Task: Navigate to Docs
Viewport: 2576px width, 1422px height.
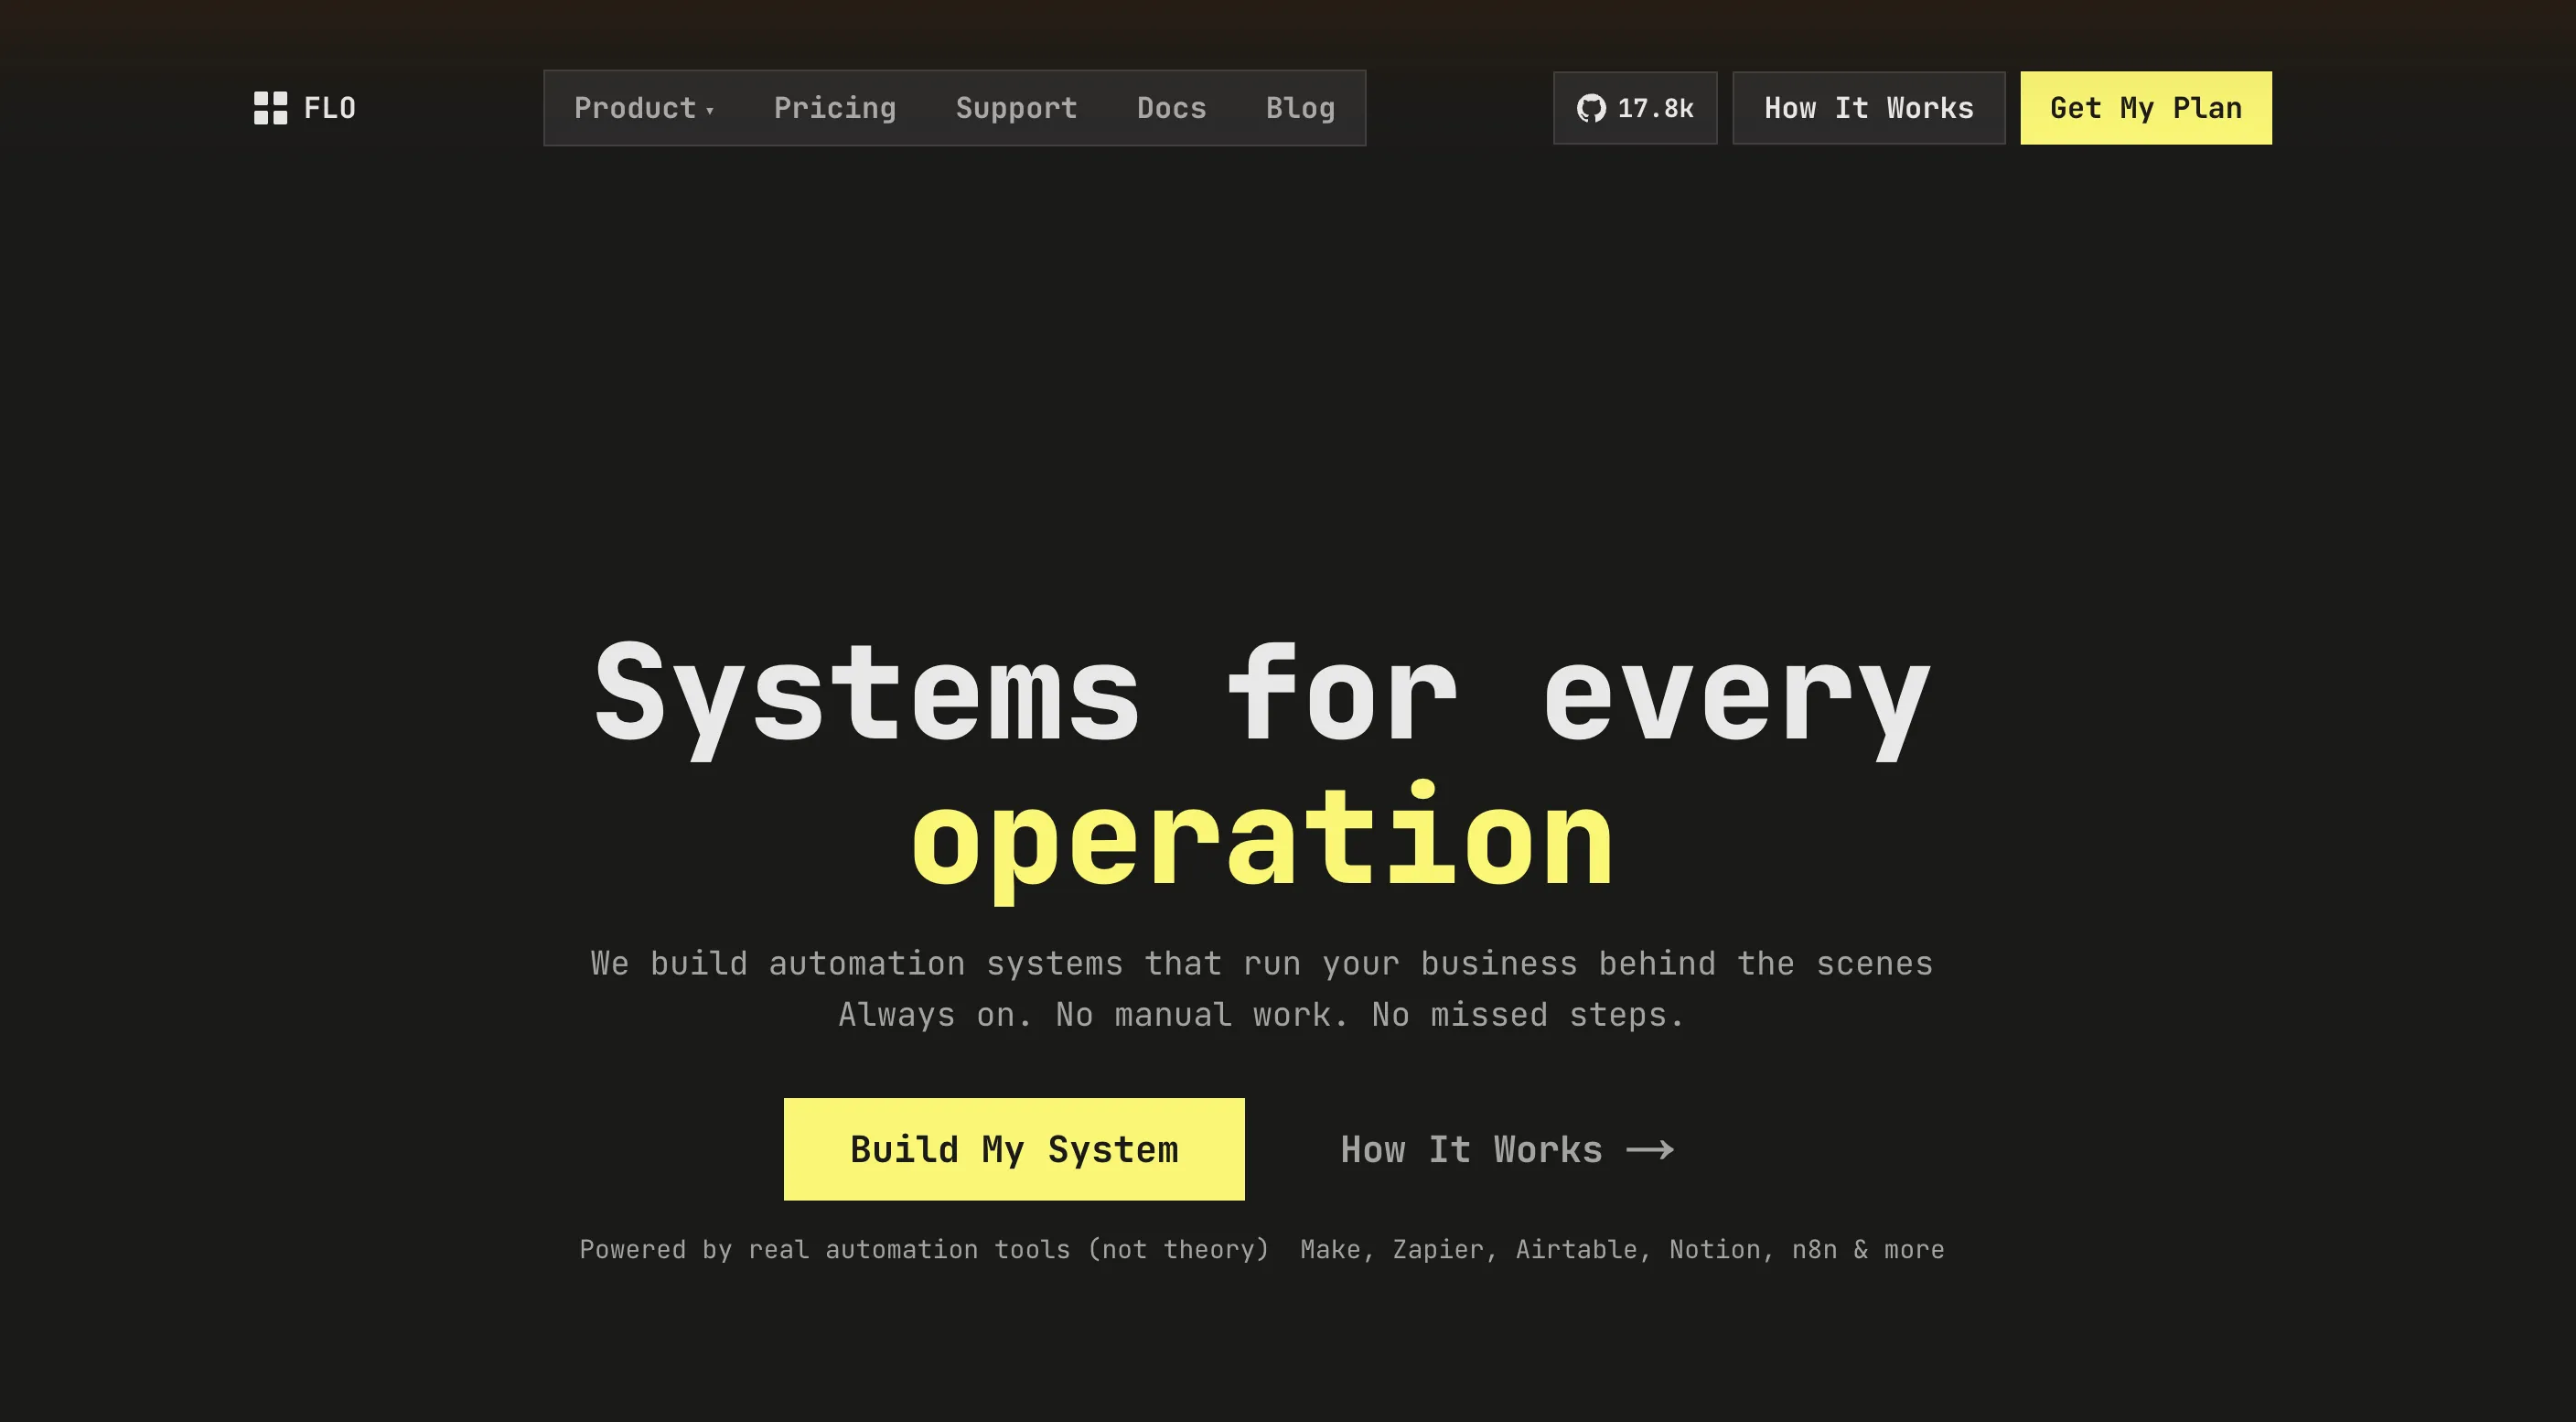Action: pos(1171,108)
